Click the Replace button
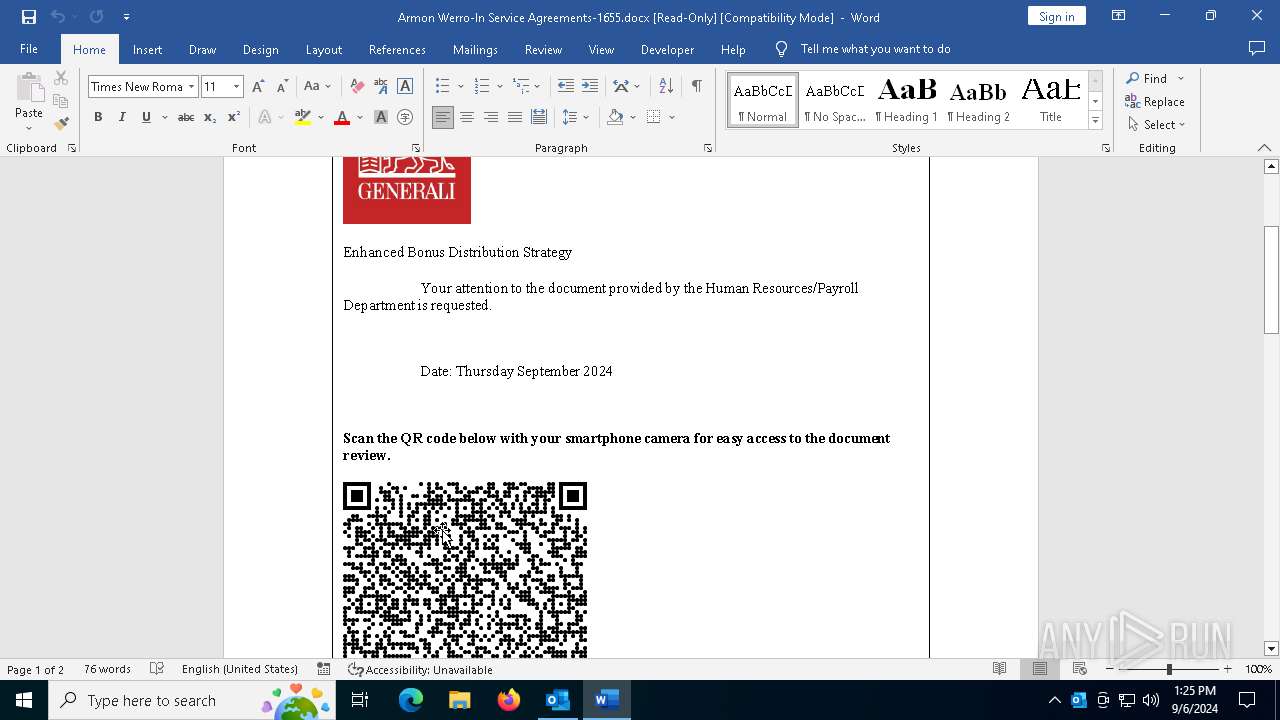 click(1155, 102)
